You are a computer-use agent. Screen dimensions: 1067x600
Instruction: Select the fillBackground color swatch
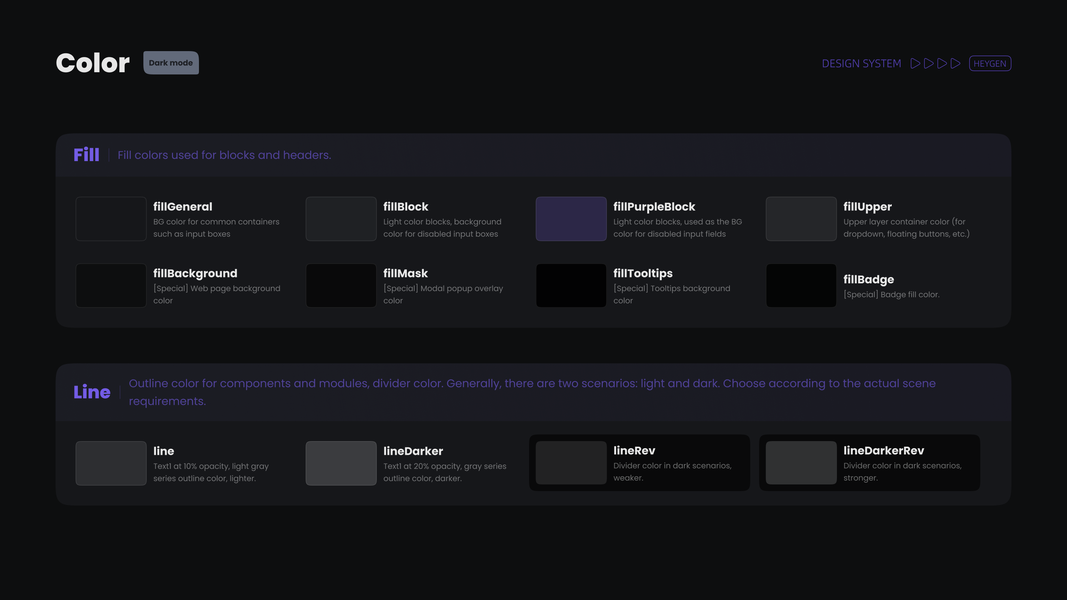[111, 286]
